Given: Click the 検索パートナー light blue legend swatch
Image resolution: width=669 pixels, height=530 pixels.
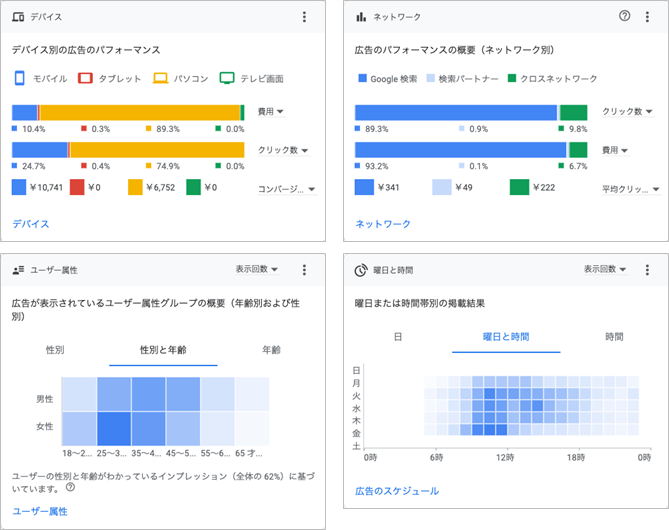Looking at the screenshot, I should coord(430,78).
